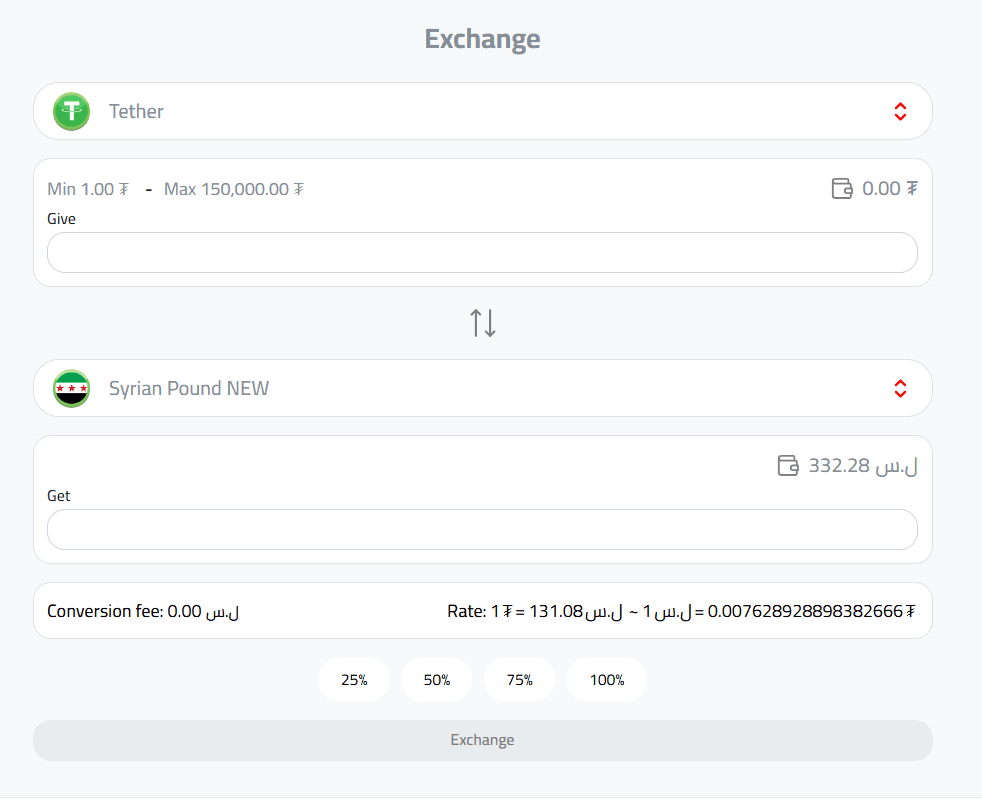Choose the 50% amount preset
This screenshot has width=982, height=812.
[437, 680]
